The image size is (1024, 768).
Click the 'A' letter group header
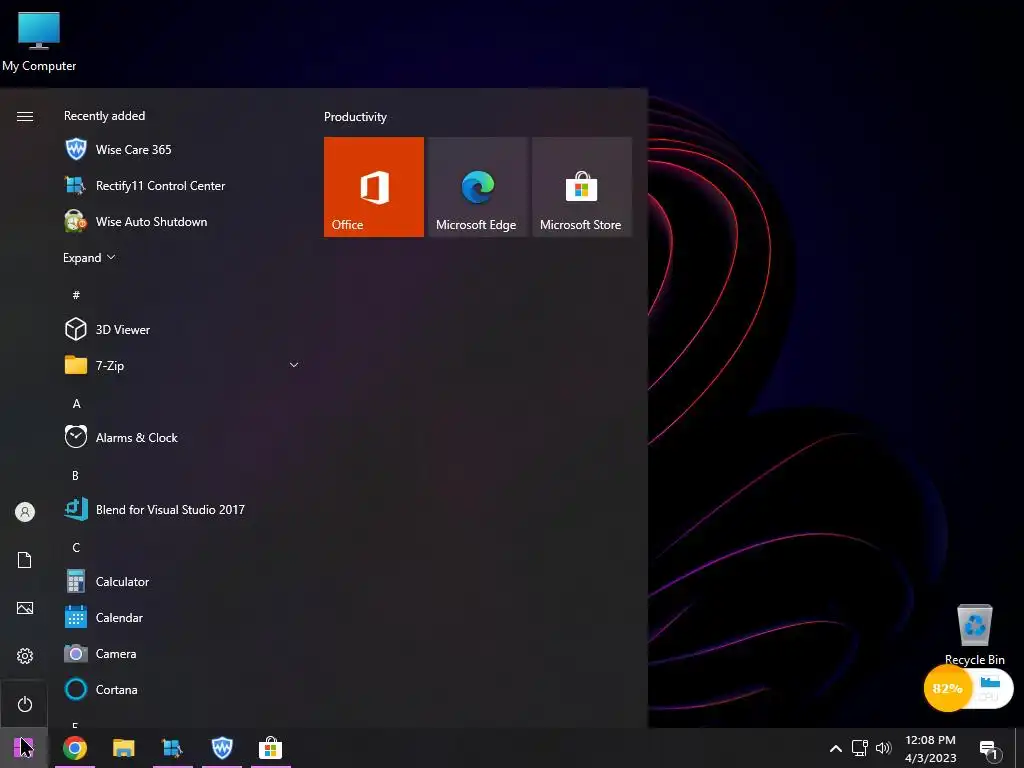pos(76,404)
